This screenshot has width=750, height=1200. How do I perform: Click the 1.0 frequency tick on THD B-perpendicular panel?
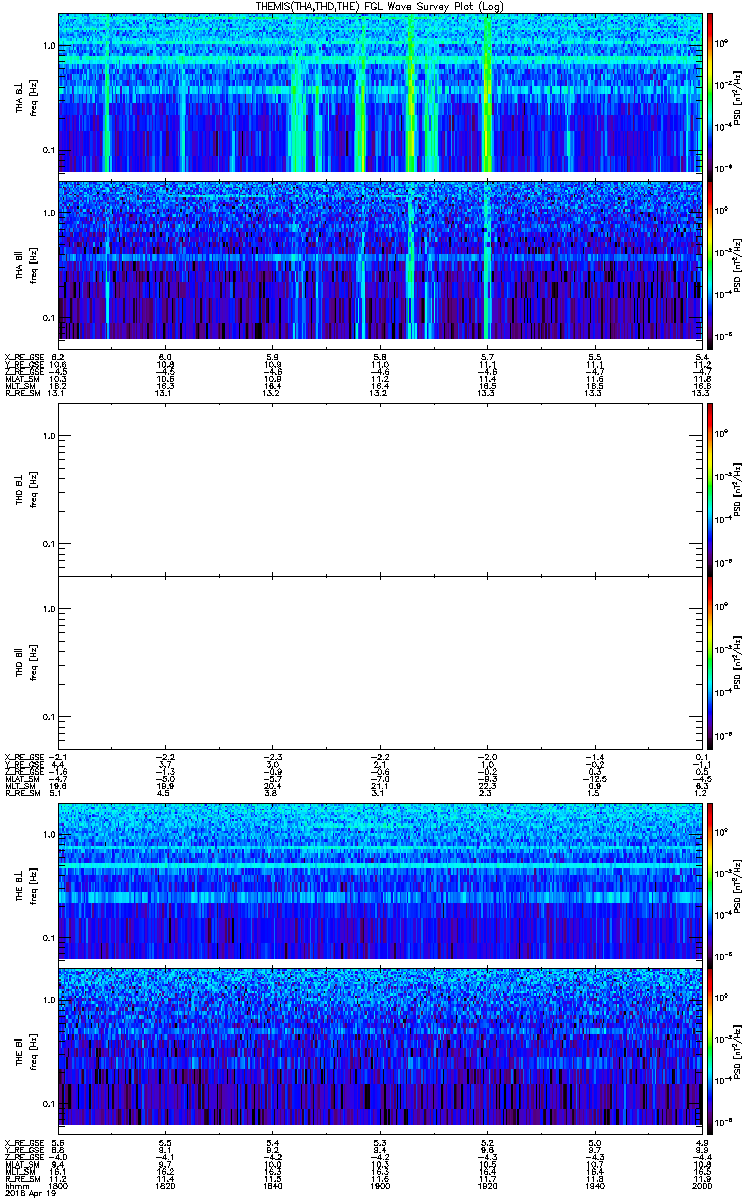(x=48, y=435)
